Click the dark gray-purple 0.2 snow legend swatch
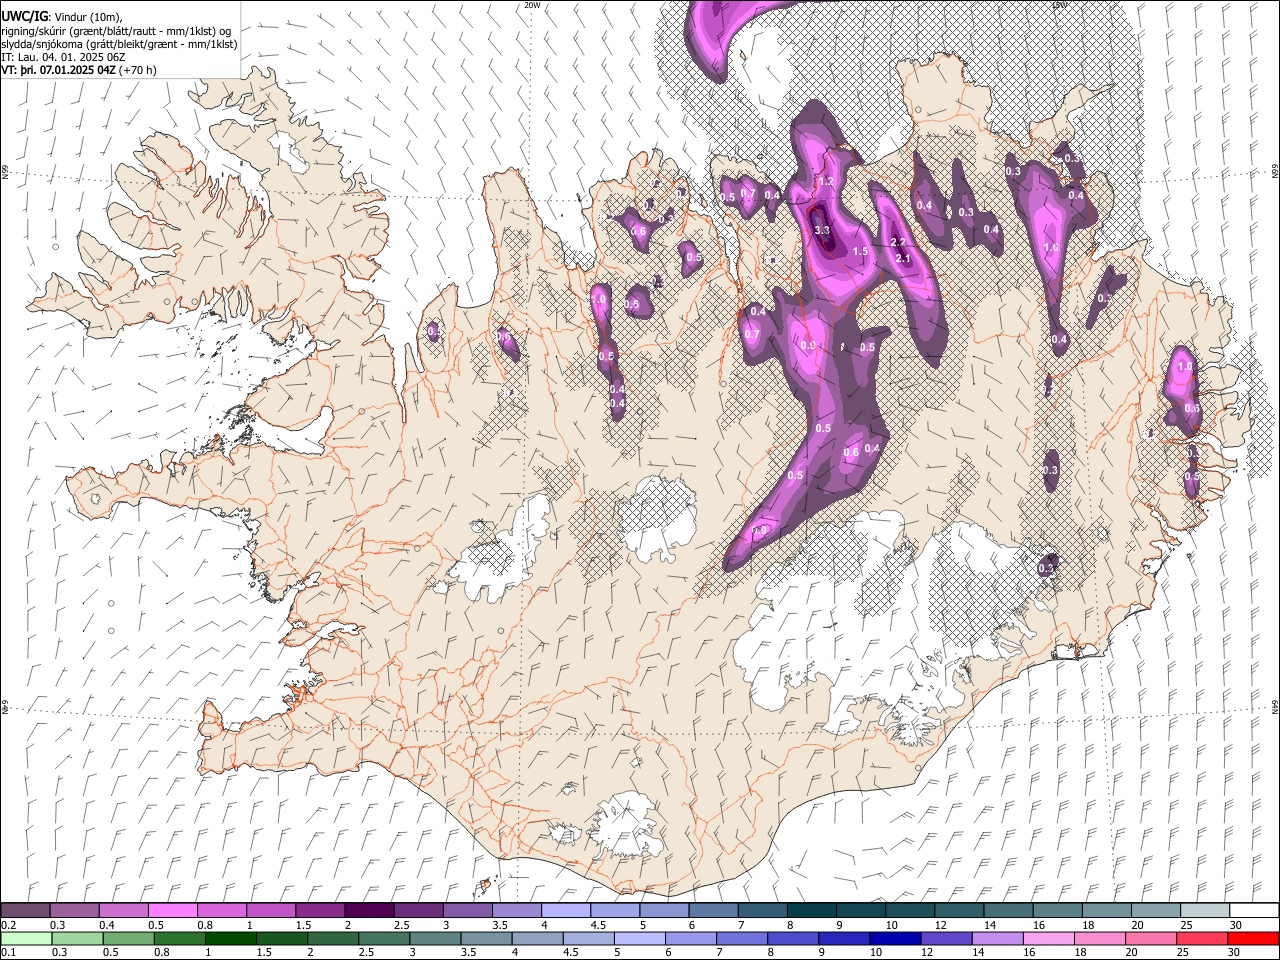The width and height of the screenshot is (1280, 960). 25,910
